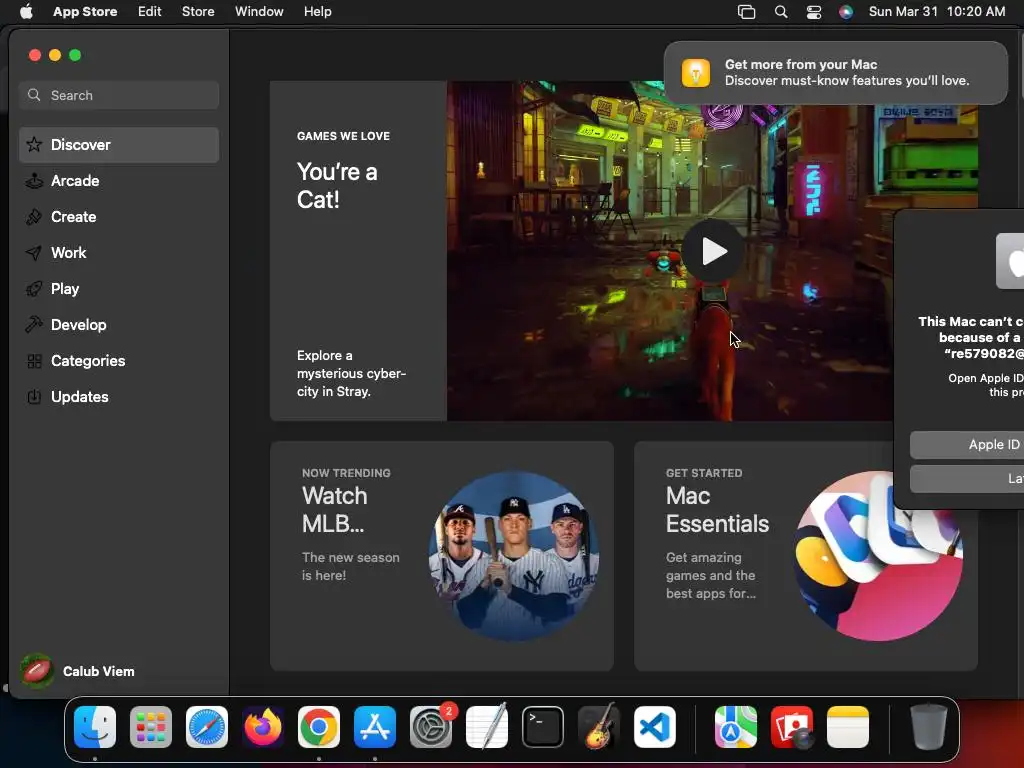Click the GET STARTED label
The image size is (1024, 768).
704,473
